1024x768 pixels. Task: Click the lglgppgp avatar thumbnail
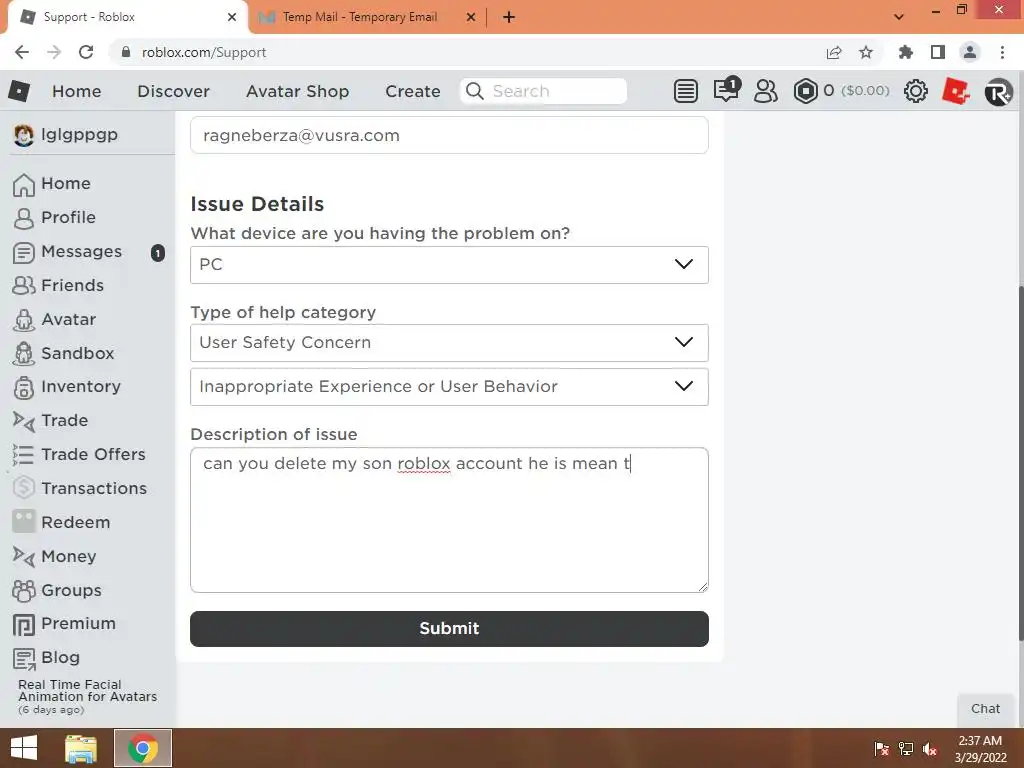pos(24,135)
